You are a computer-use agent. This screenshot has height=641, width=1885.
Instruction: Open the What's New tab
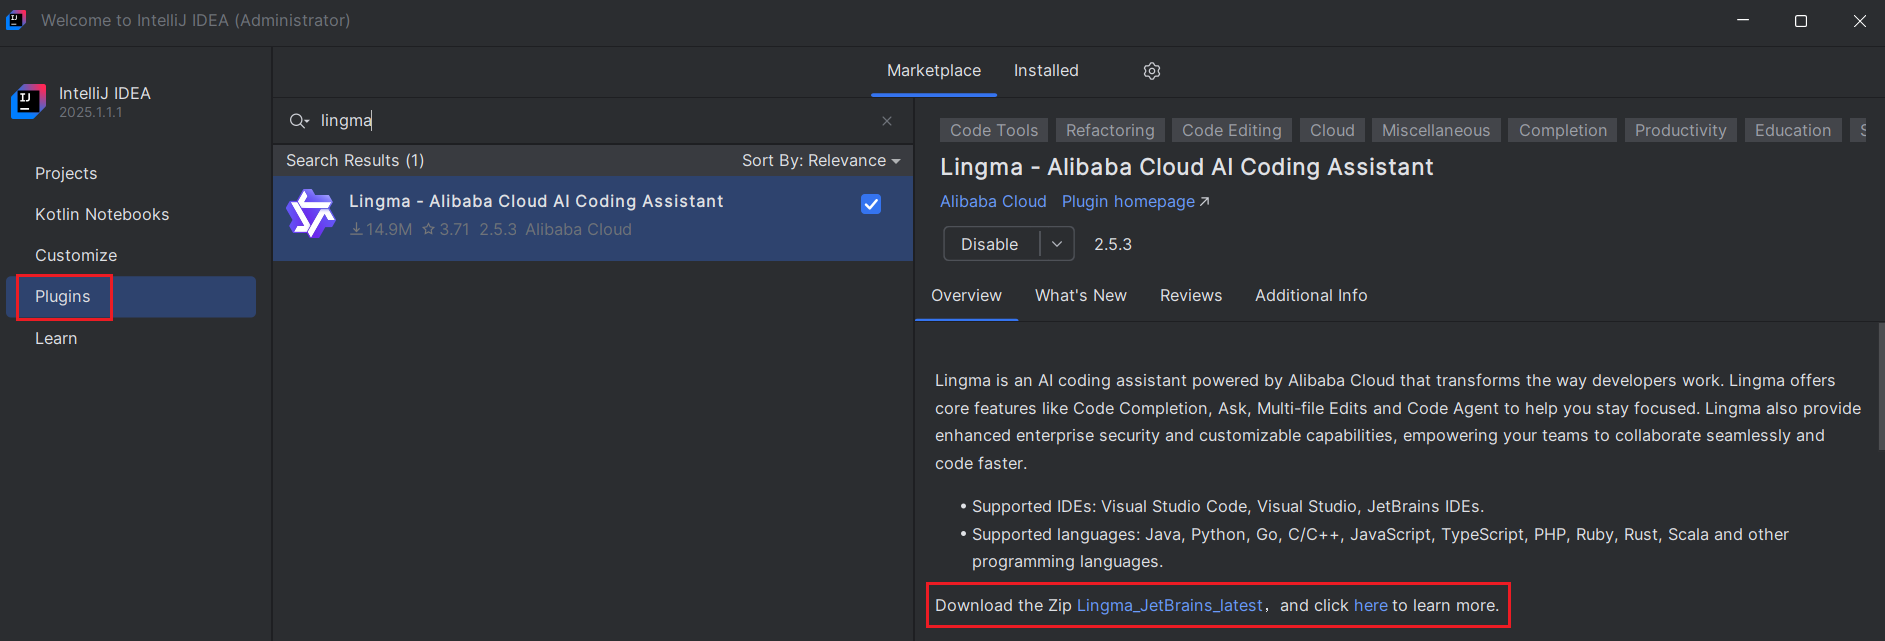pos(1081,296)
